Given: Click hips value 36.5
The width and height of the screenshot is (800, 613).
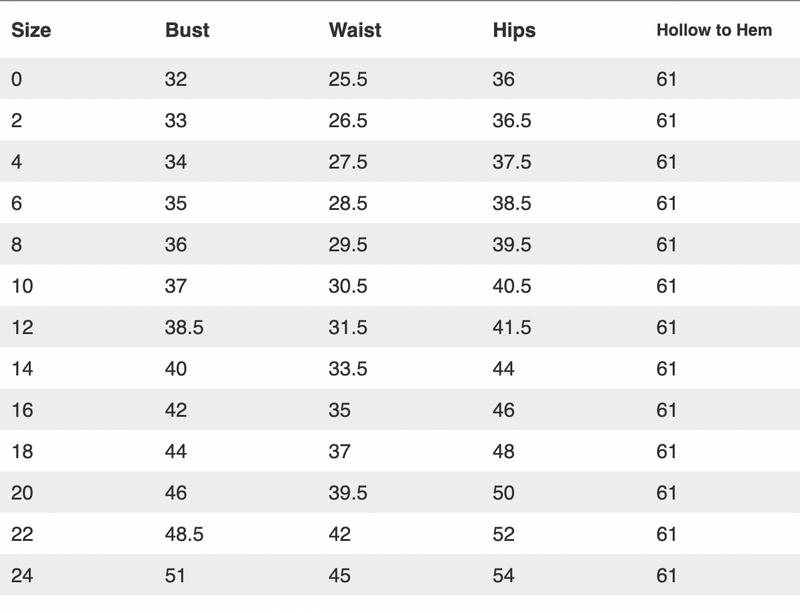Looking at the screenshot, I should point(512,120).
